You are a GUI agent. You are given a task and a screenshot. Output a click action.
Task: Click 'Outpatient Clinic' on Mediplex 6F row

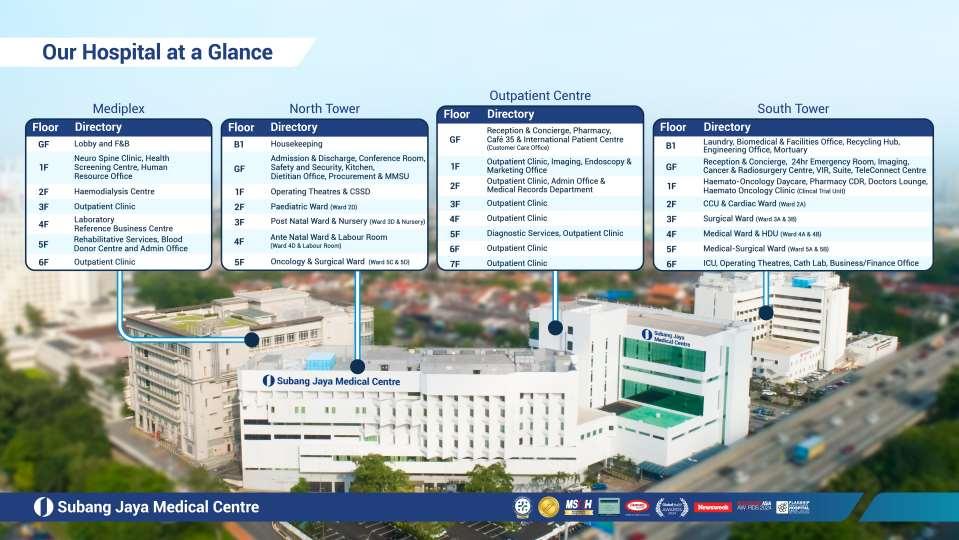(105, 262)
